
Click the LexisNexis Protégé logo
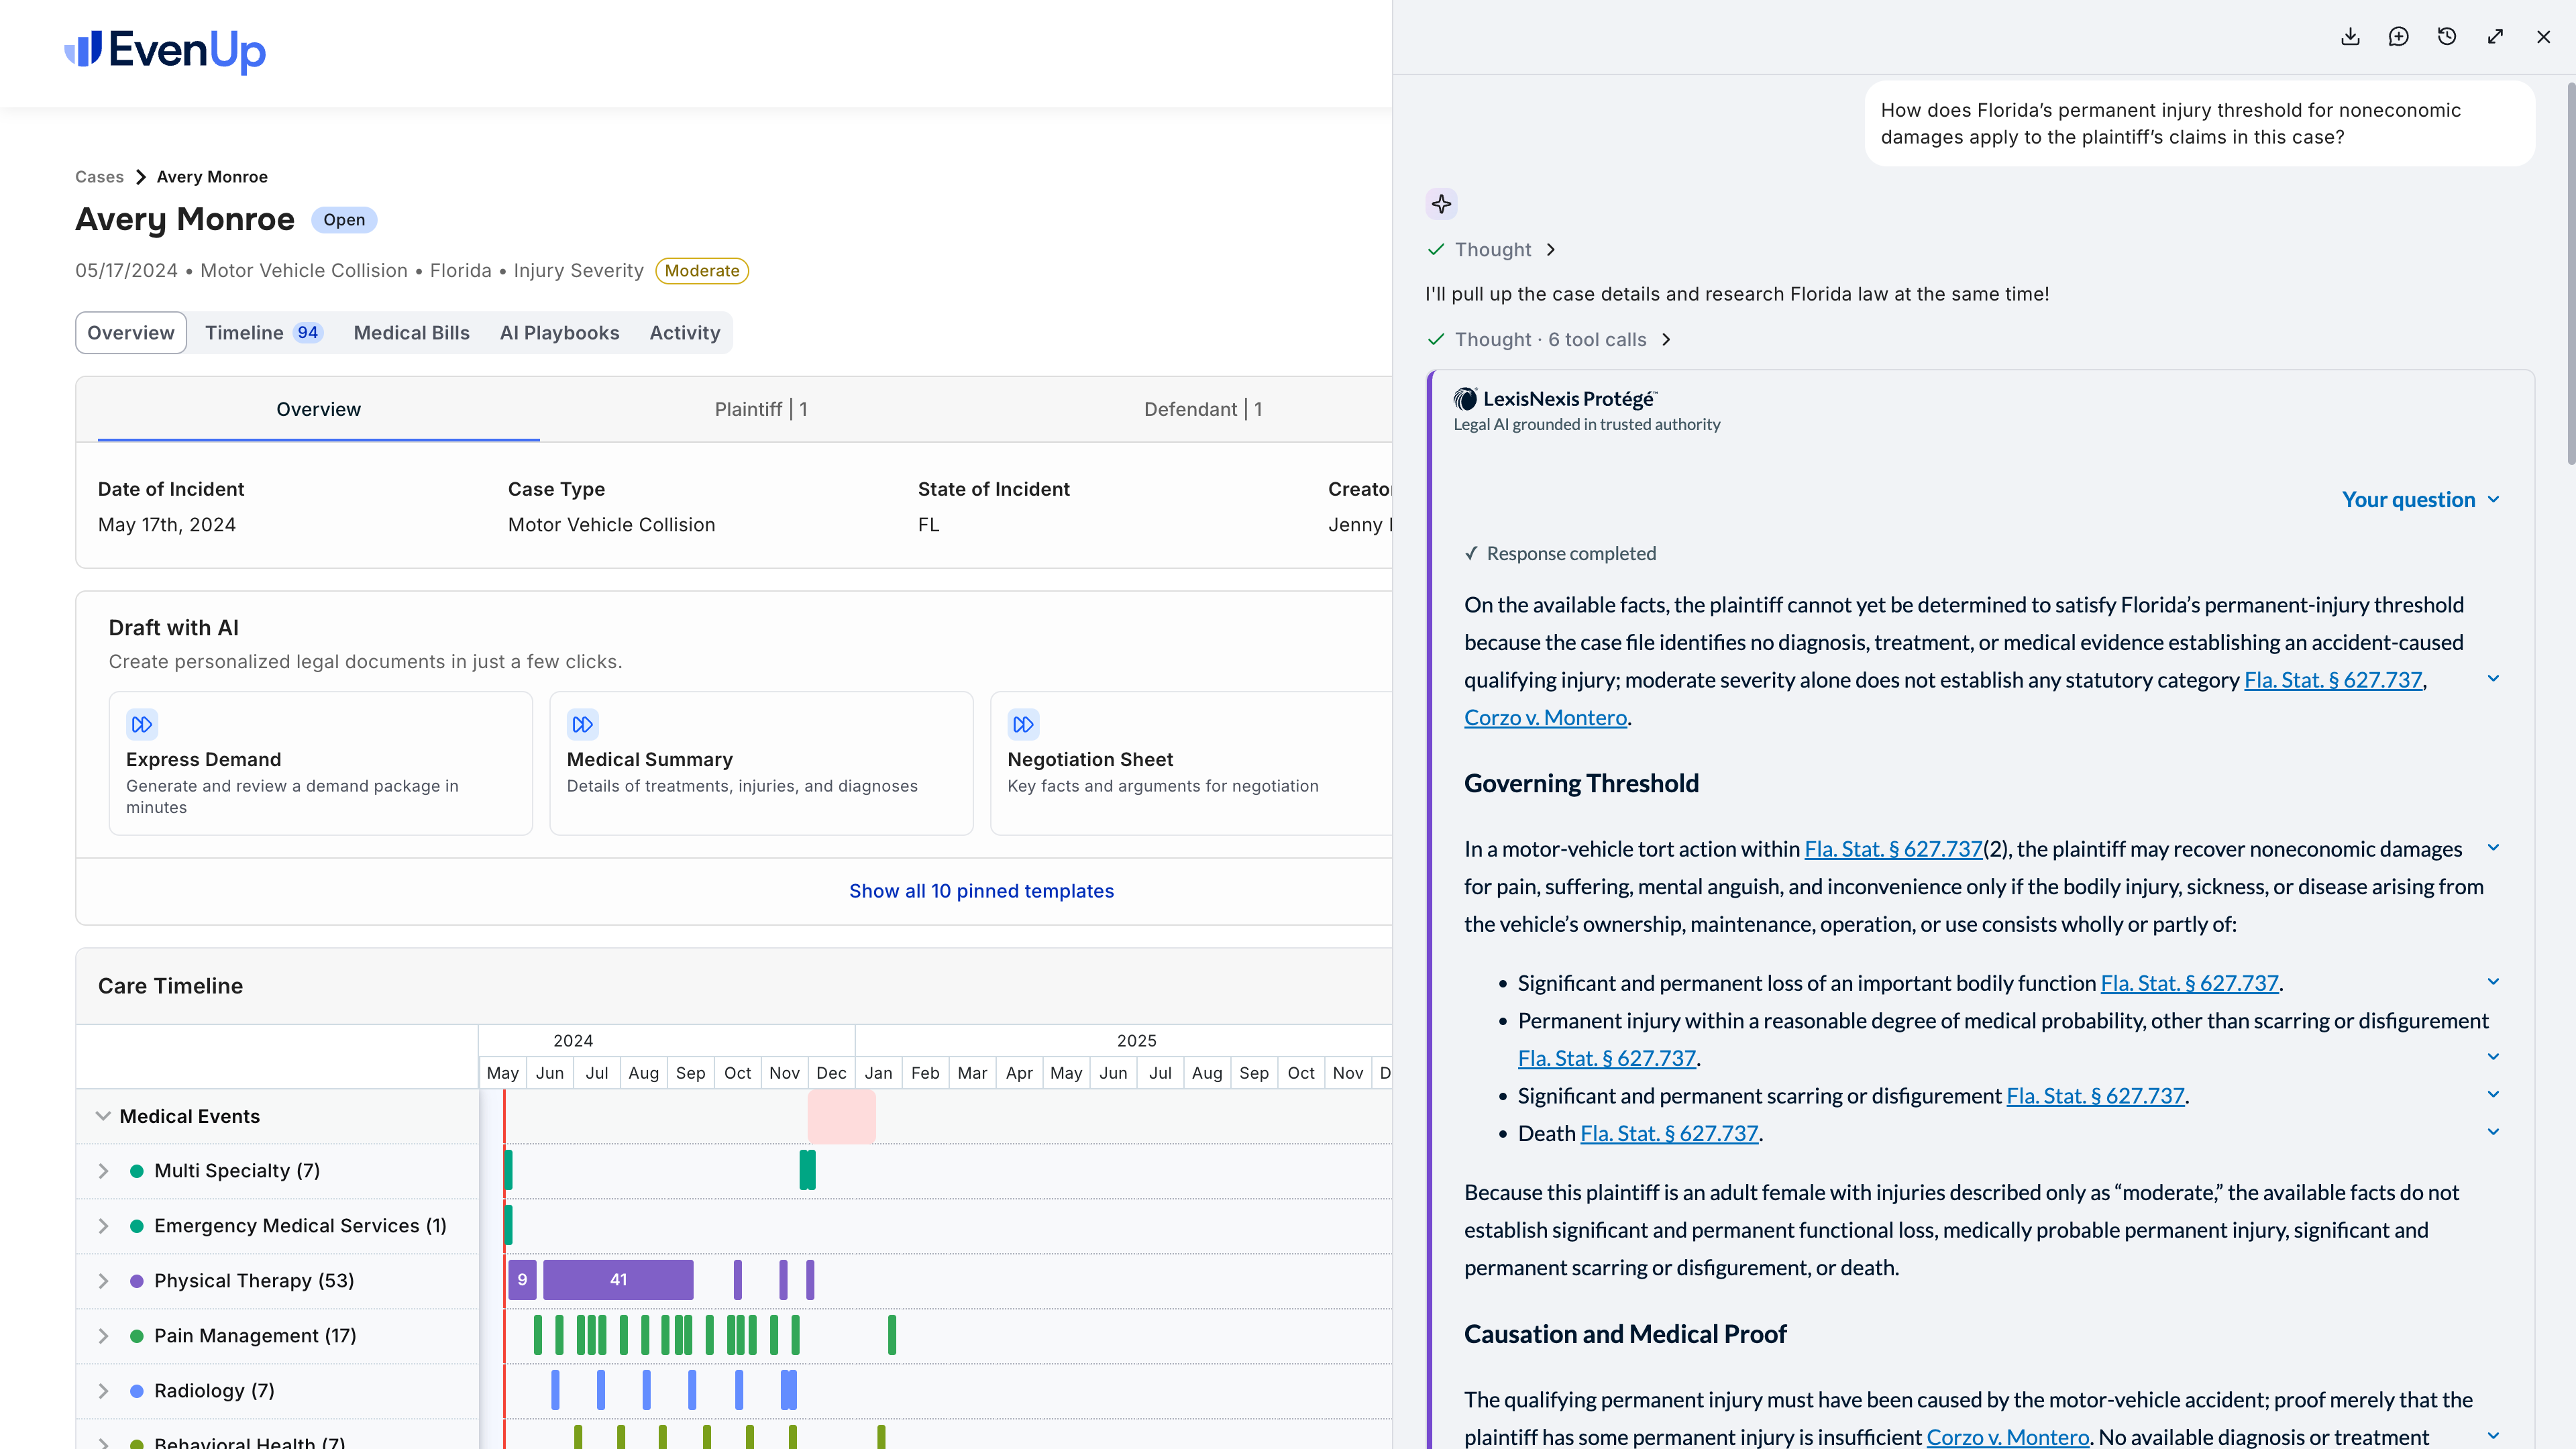[1555, 399]
